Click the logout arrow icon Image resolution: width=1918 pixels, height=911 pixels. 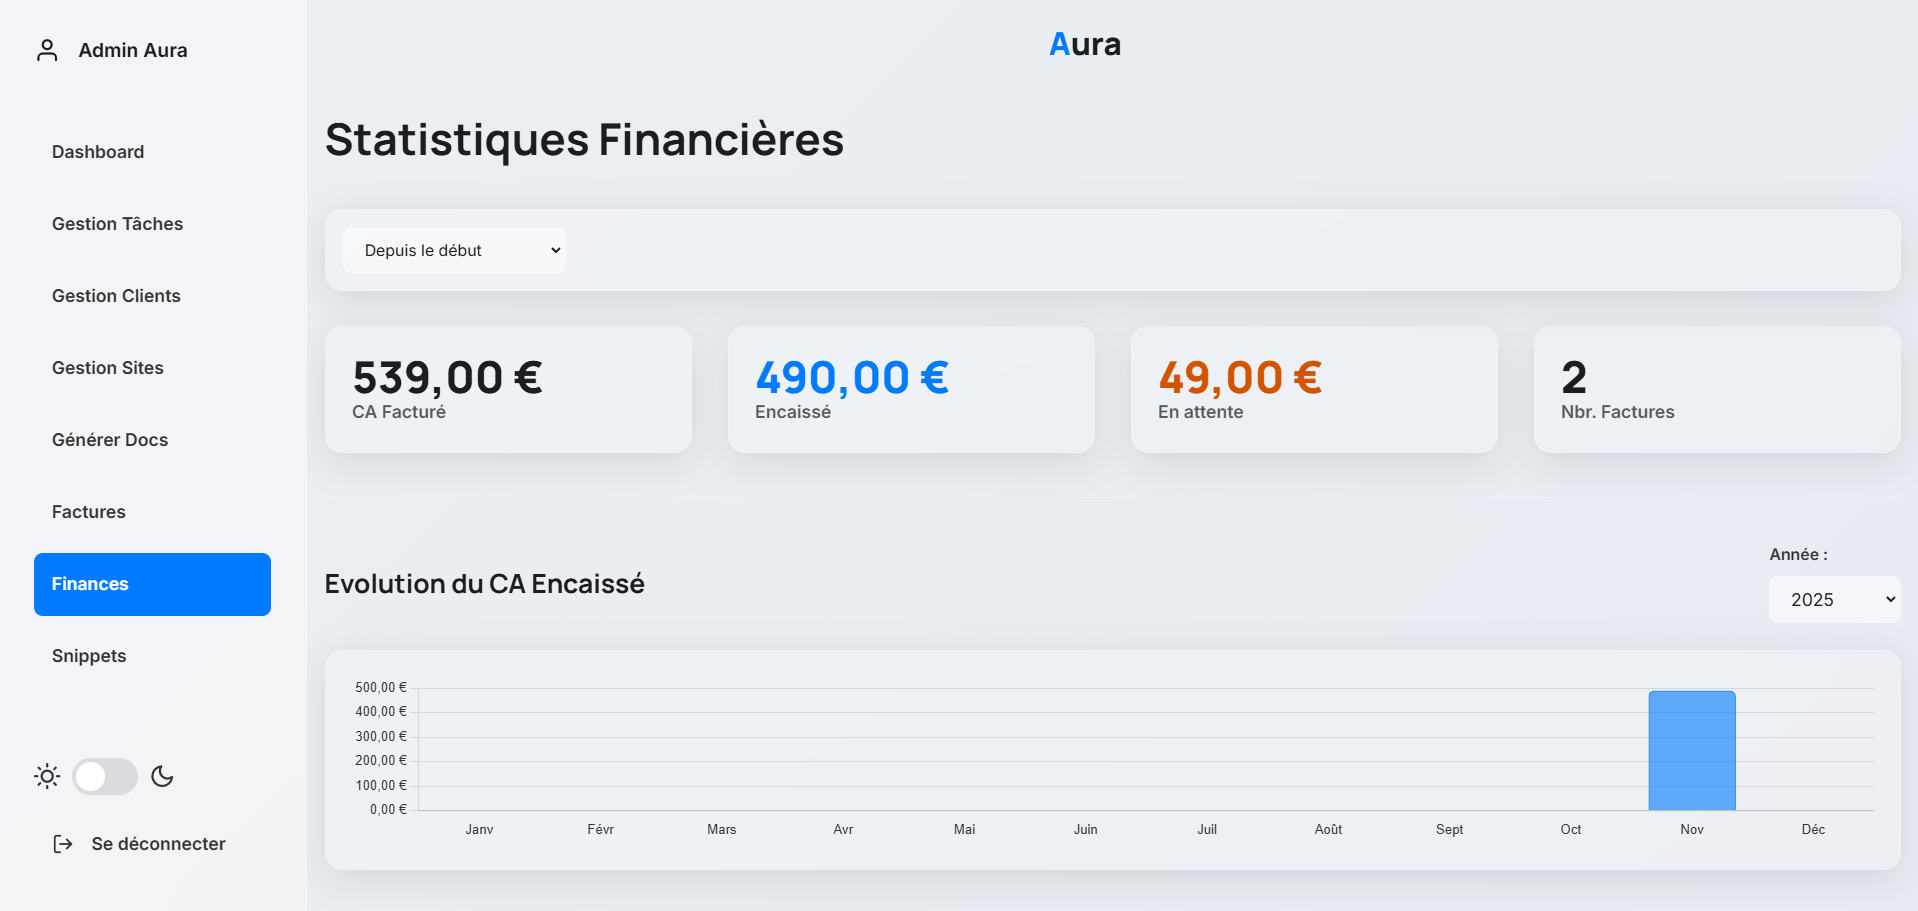coord(62,844)
